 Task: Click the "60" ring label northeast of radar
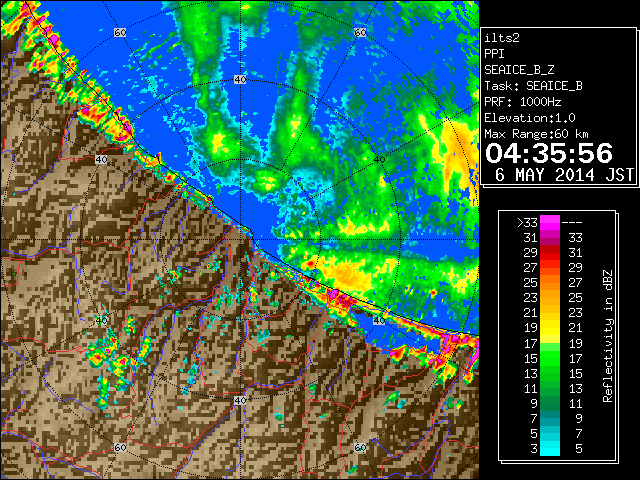coord(360,32)
